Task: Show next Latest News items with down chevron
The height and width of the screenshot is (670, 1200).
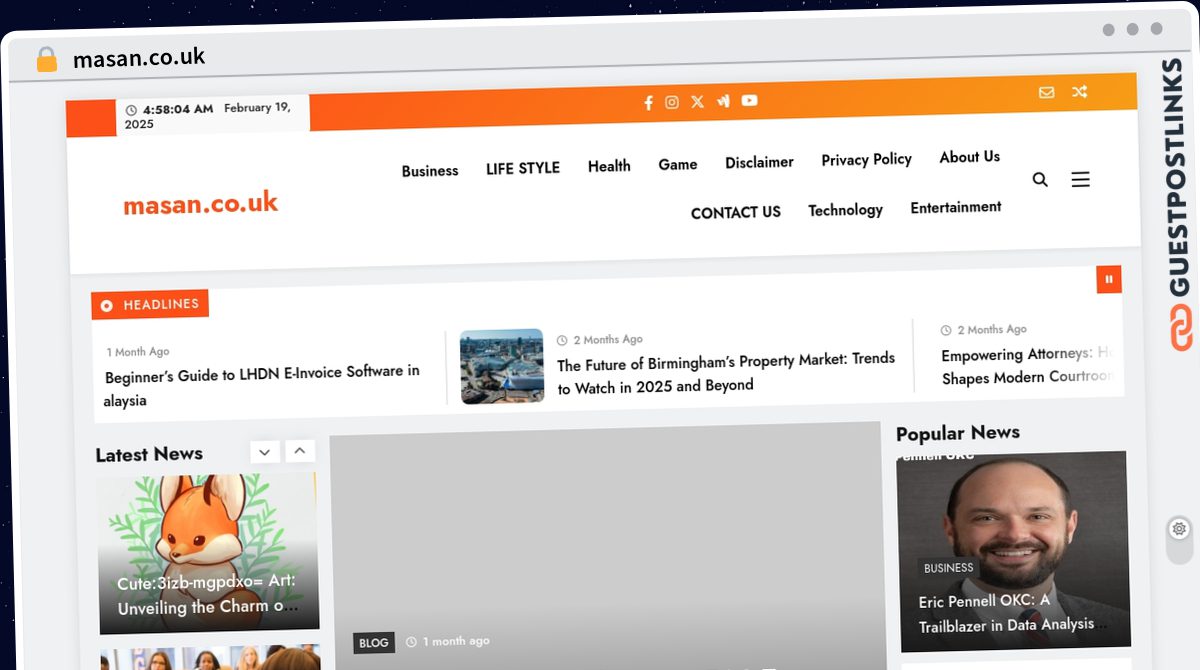Action: point(264,452)
